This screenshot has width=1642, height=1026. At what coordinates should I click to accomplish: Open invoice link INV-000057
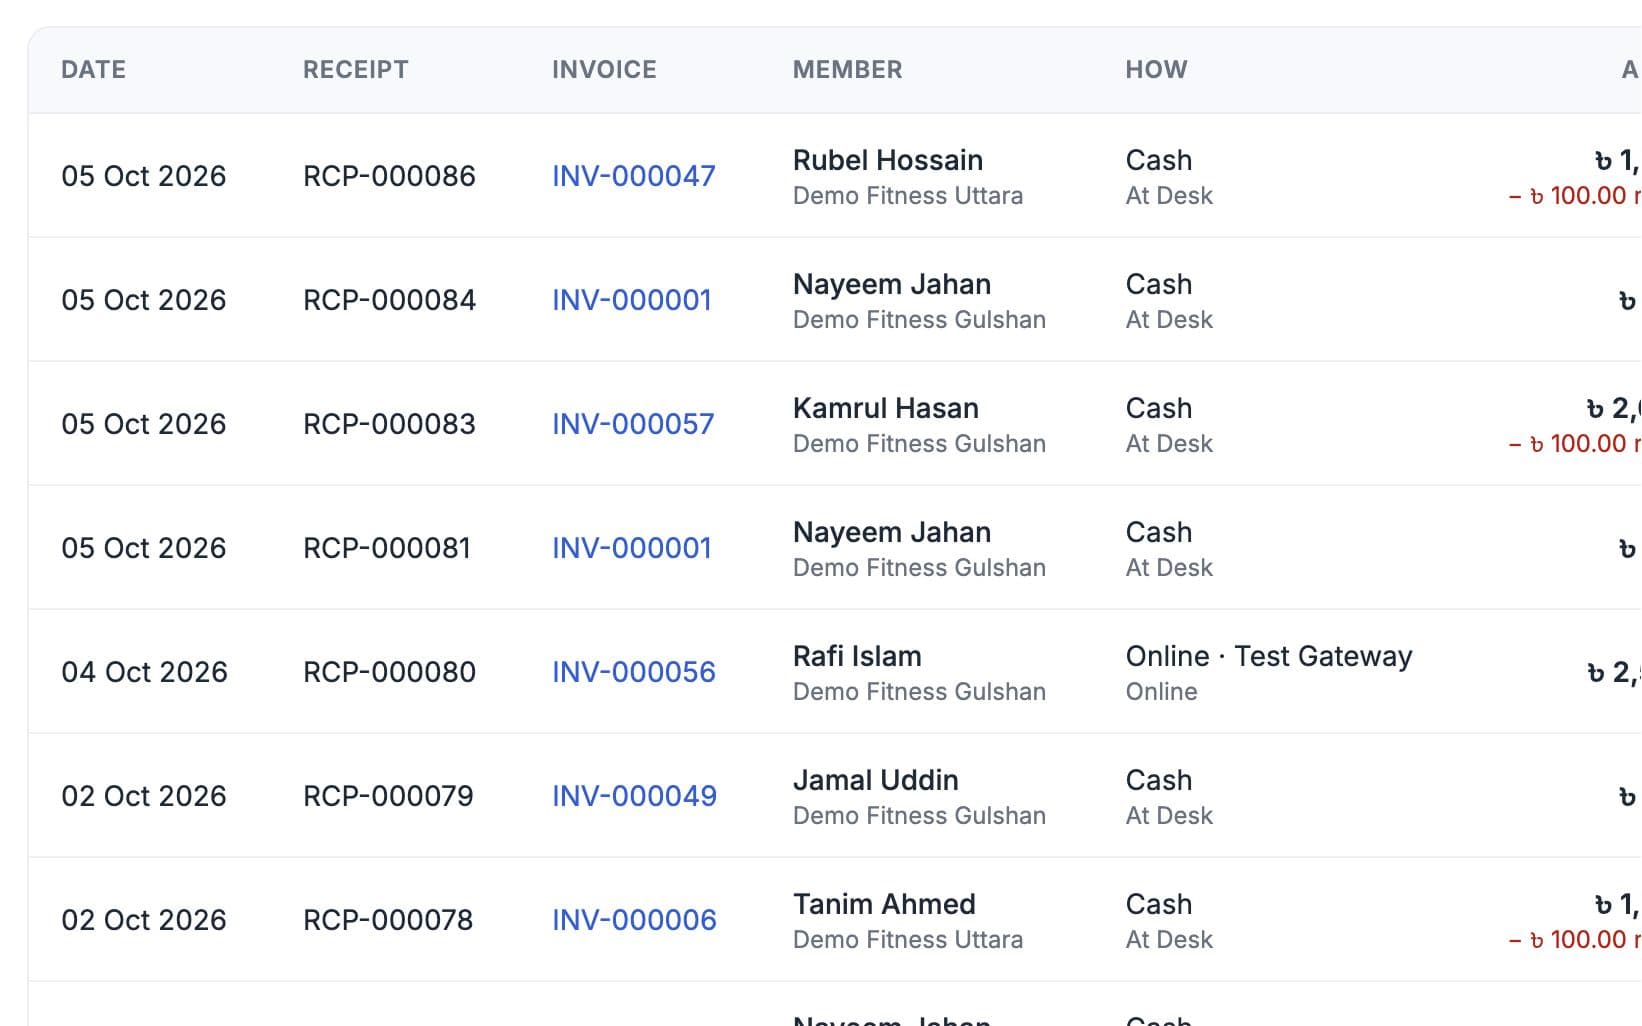coord(633,424)
